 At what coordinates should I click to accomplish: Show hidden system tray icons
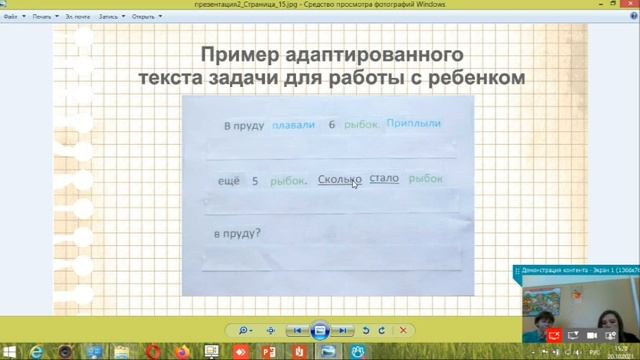[x=533, y=352]
